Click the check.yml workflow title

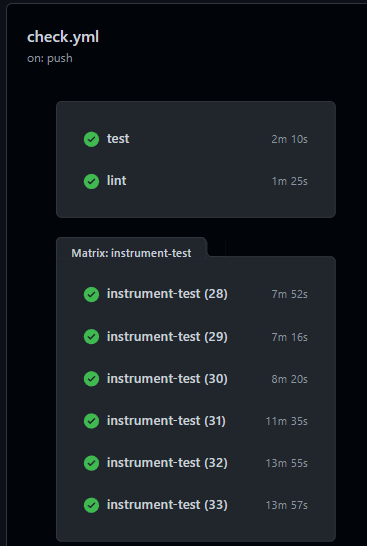[63, 37]
